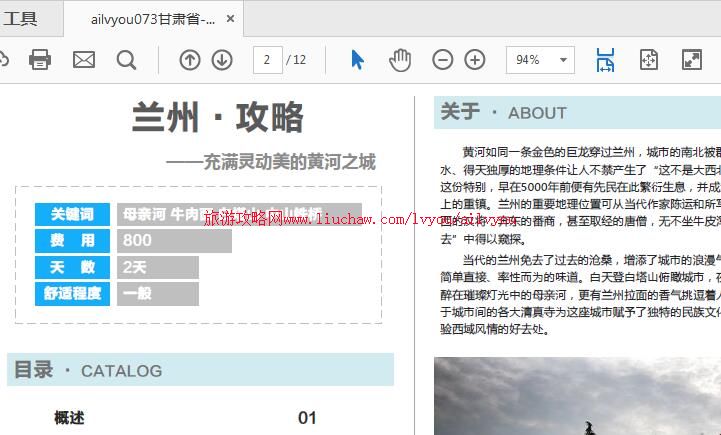Zoom out with the minus button
The image size is (721, 435).
pyautogui.click(x=443, y=60)
